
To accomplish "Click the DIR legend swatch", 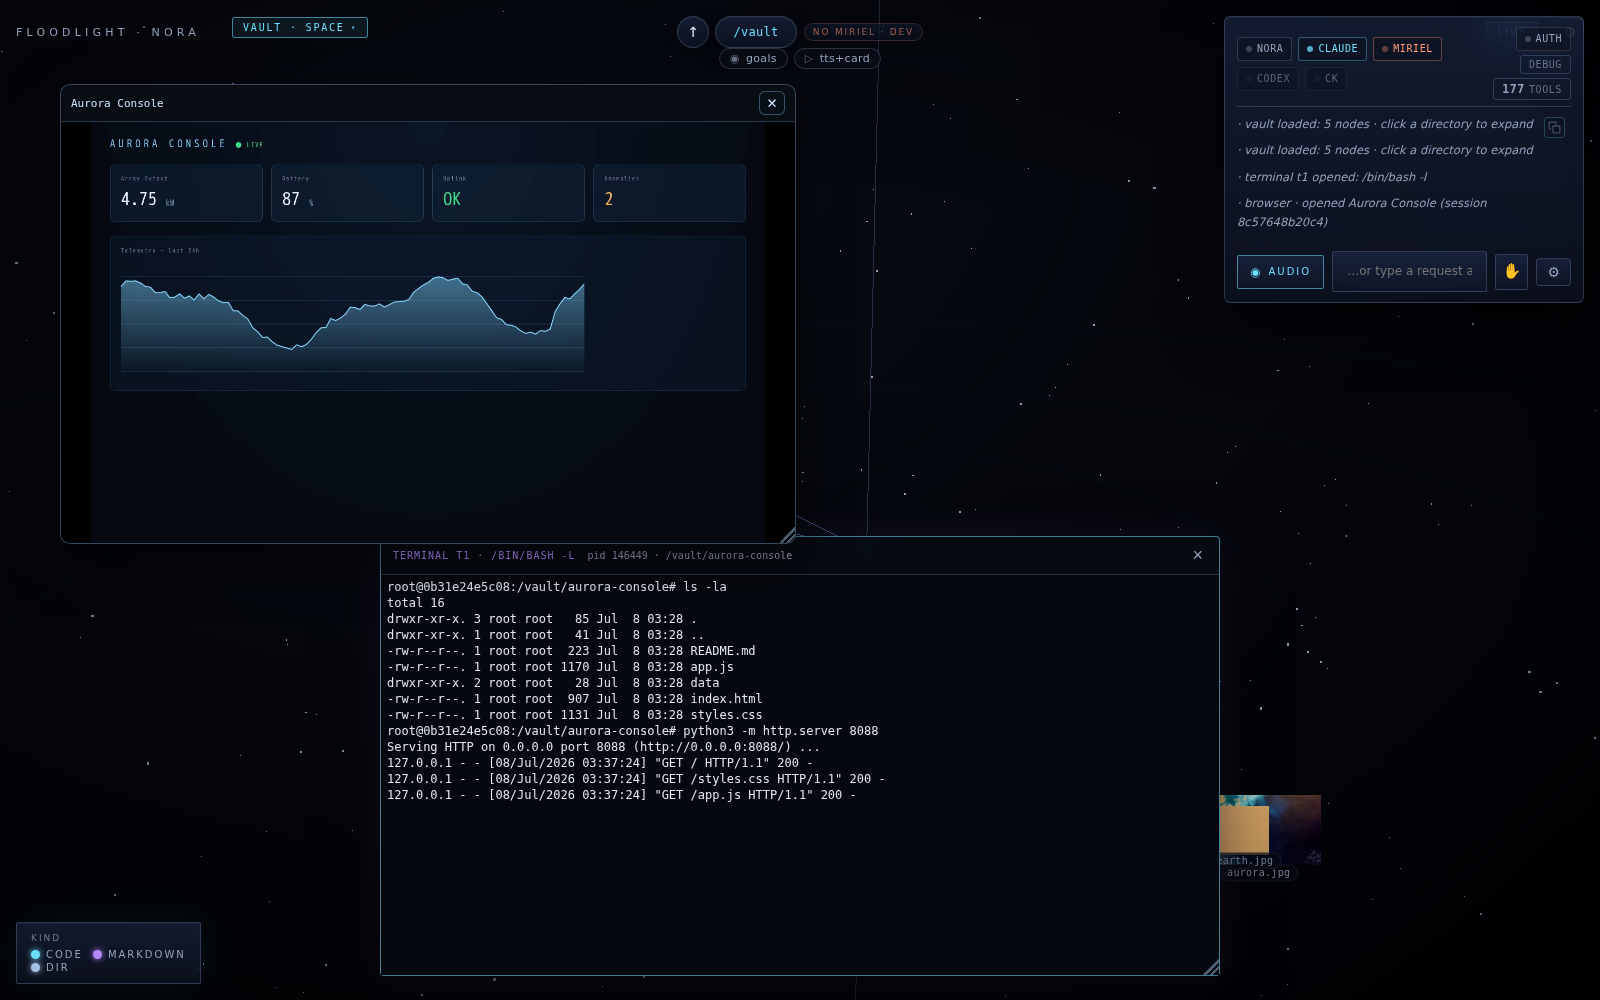I will pyautogui.click(x=36, y=968).
